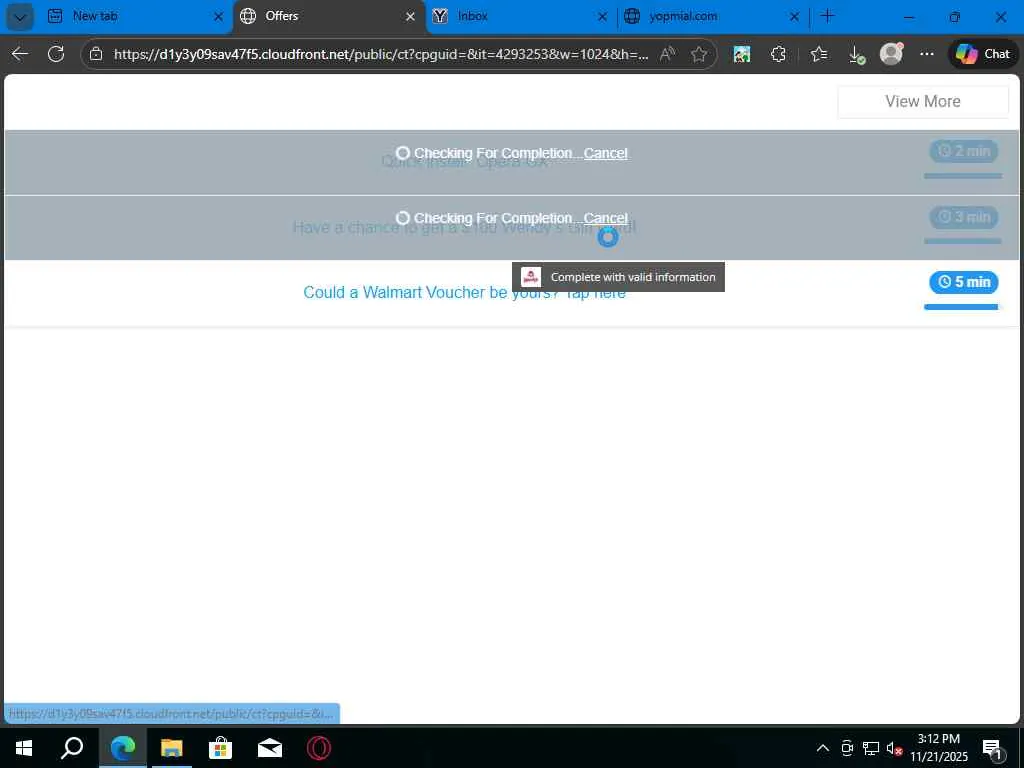Open the image extension icon in toolbar
1024x768 pixels.
[742, 54]
